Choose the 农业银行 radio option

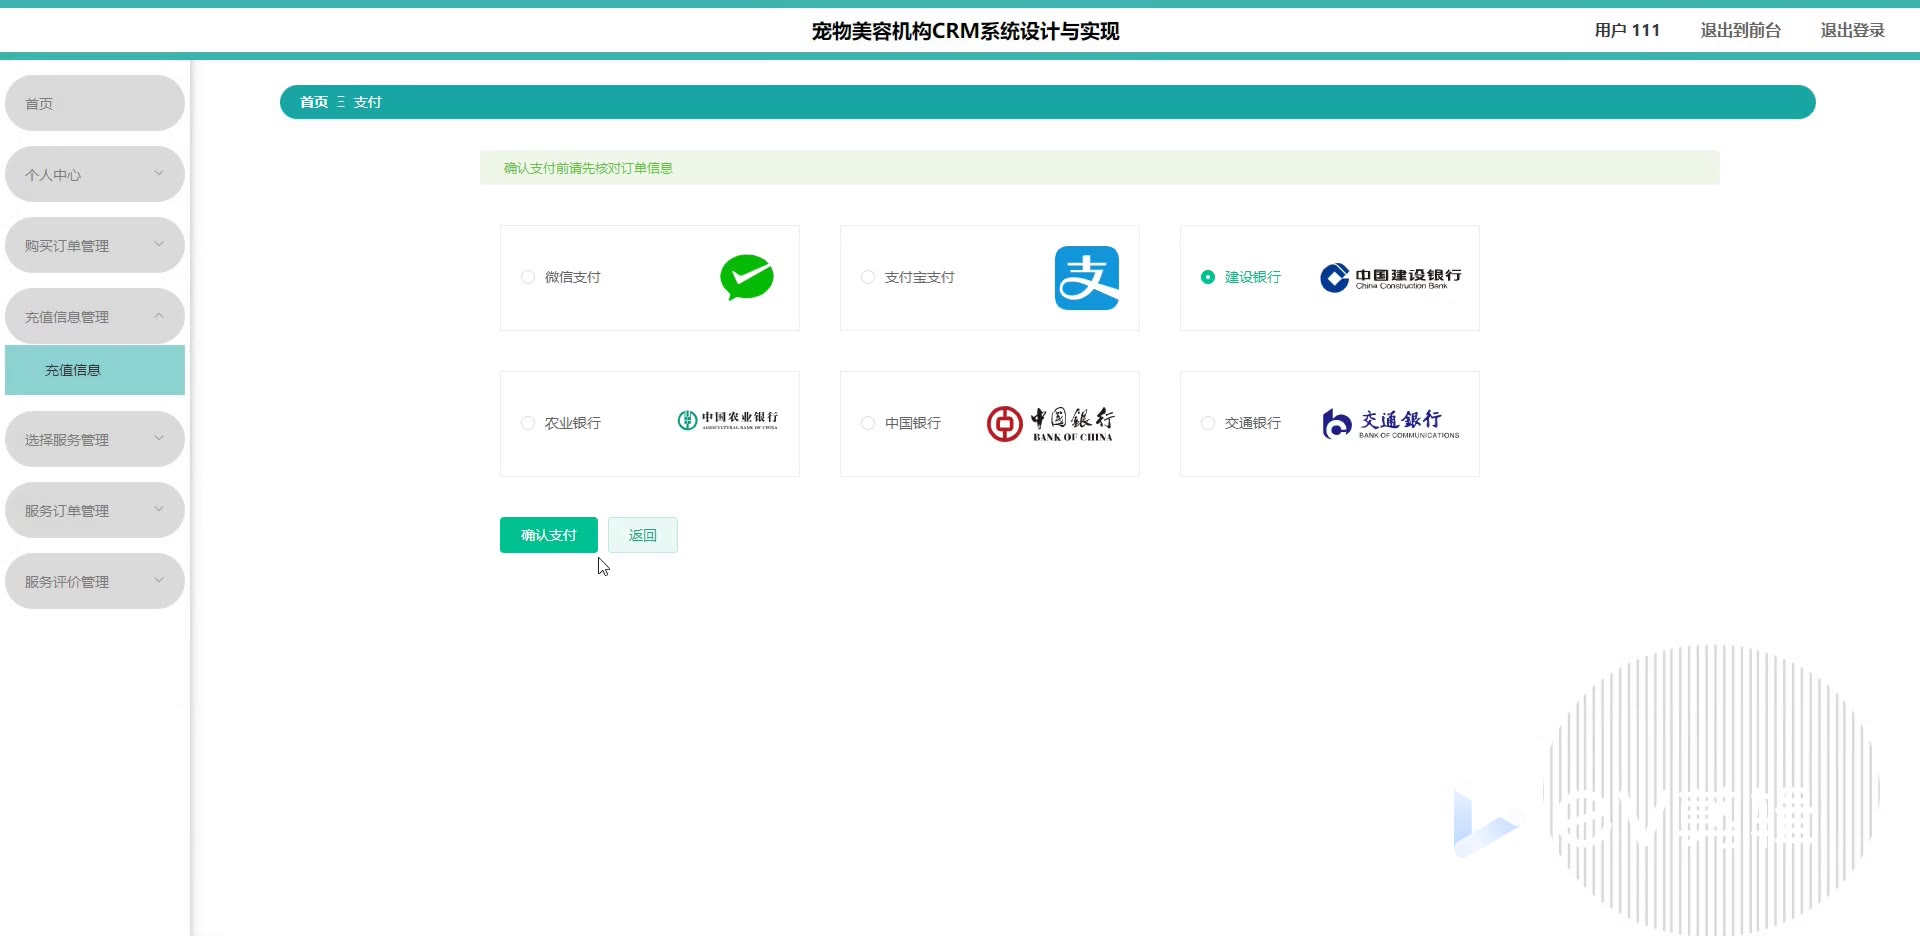pyautogui.click(x=528, y=423)
